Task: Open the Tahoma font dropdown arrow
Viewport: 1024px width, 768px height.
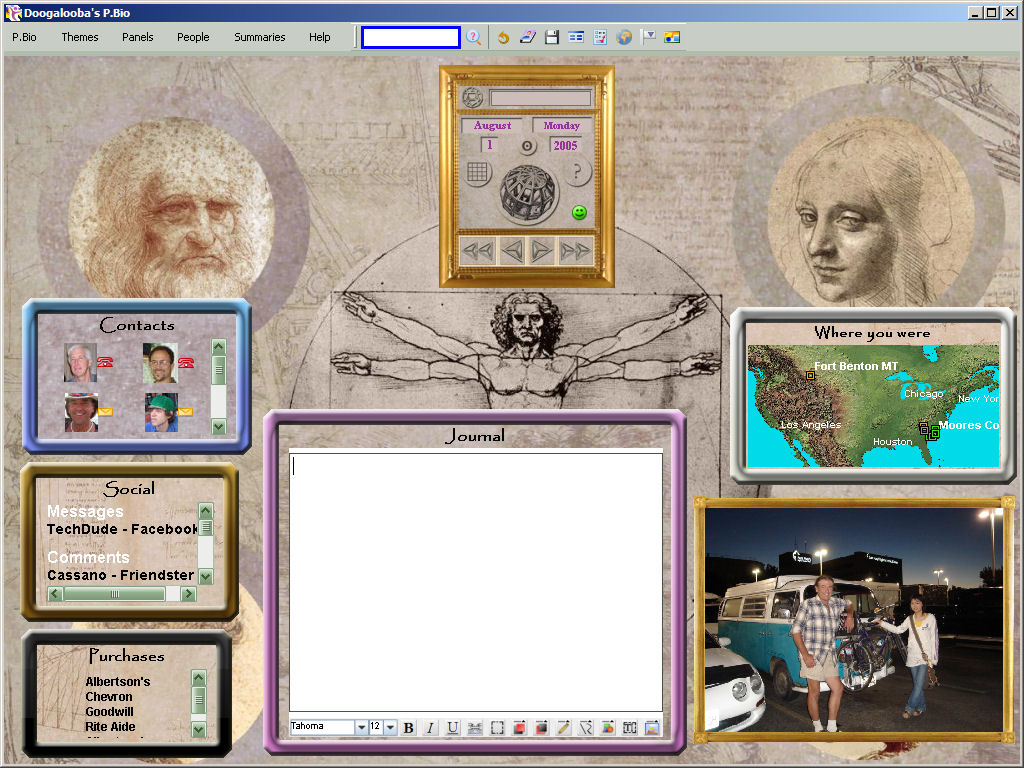Action: [x=361, y=728]
